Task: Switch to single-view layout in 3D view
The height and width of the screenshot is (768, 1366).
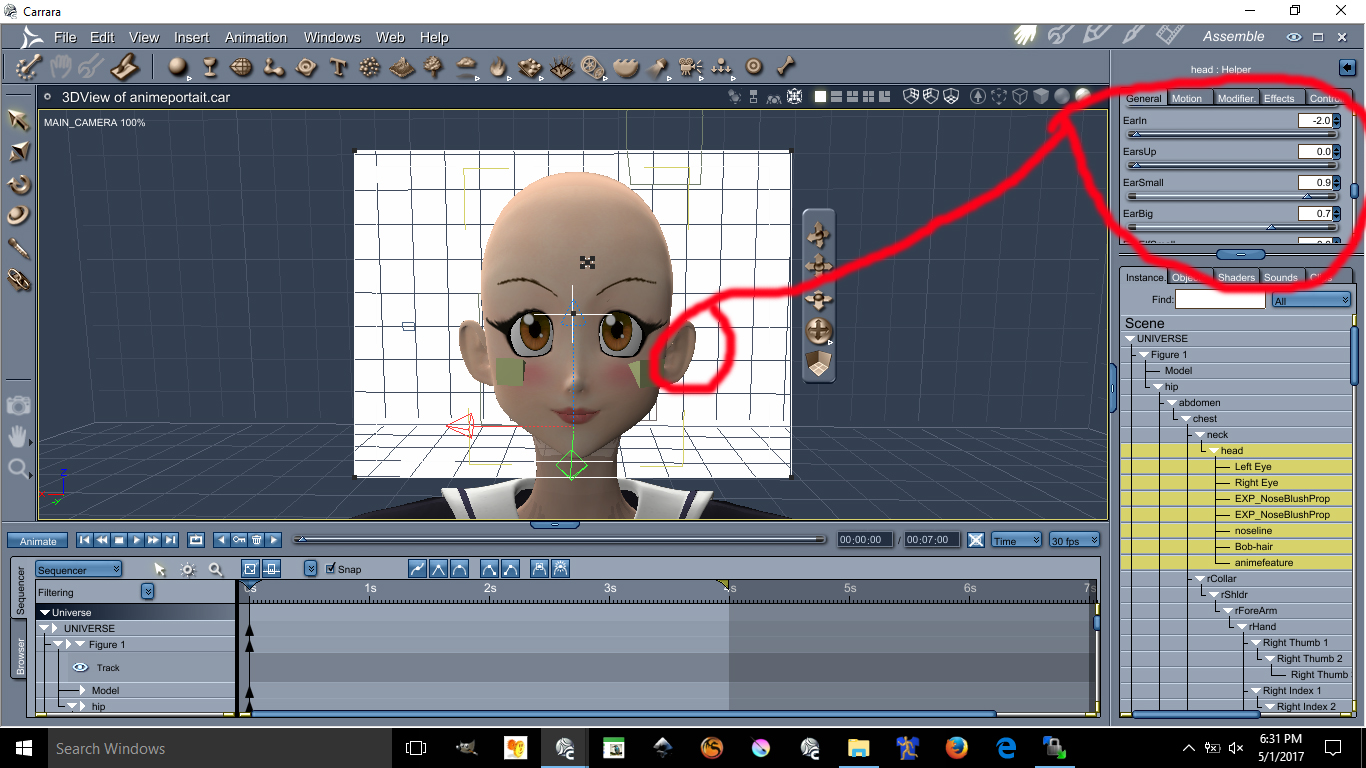Action: (x=820, y=97)
